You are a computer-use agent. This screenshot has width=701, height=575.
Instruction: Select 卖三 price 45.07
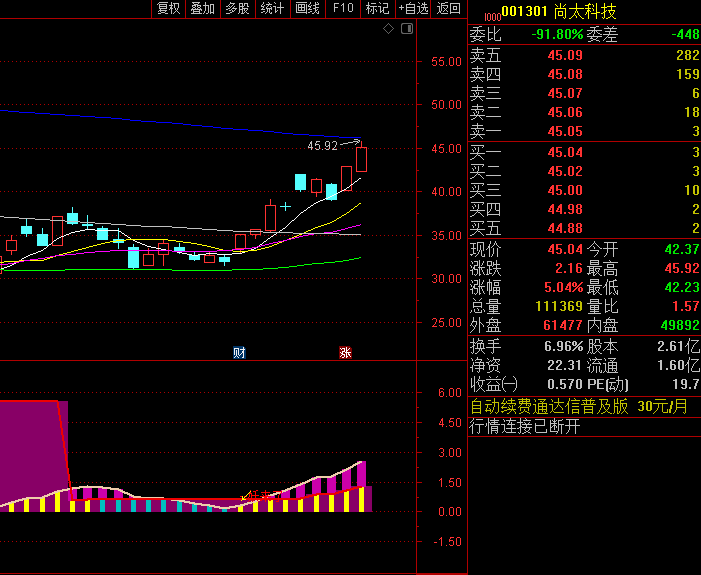pyautogui.click(x=565, y=93)
